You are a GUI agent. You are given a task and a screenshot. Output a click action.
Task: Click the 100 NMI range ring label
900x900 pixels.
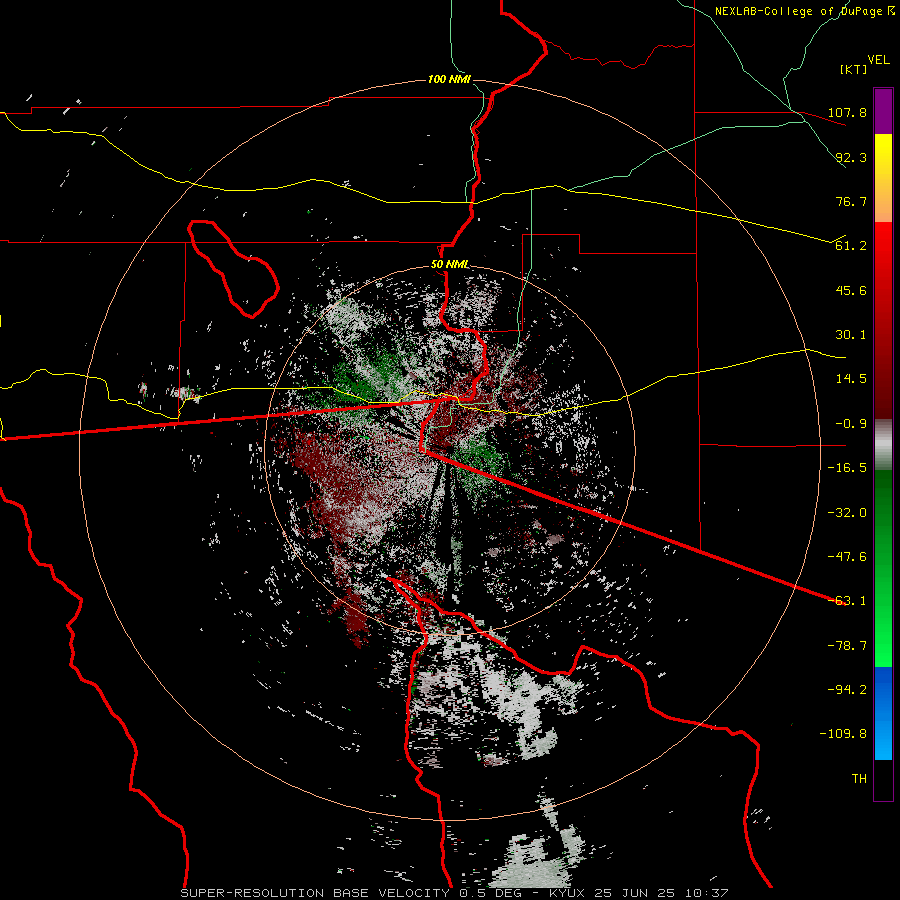[x=449, y=79]
